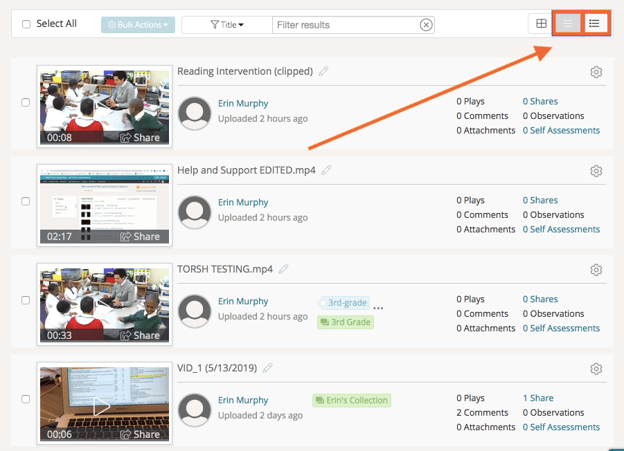Play the VID_1 video thumbnail
The height and width of the screenshot is (451, 624).
(100, 406)
